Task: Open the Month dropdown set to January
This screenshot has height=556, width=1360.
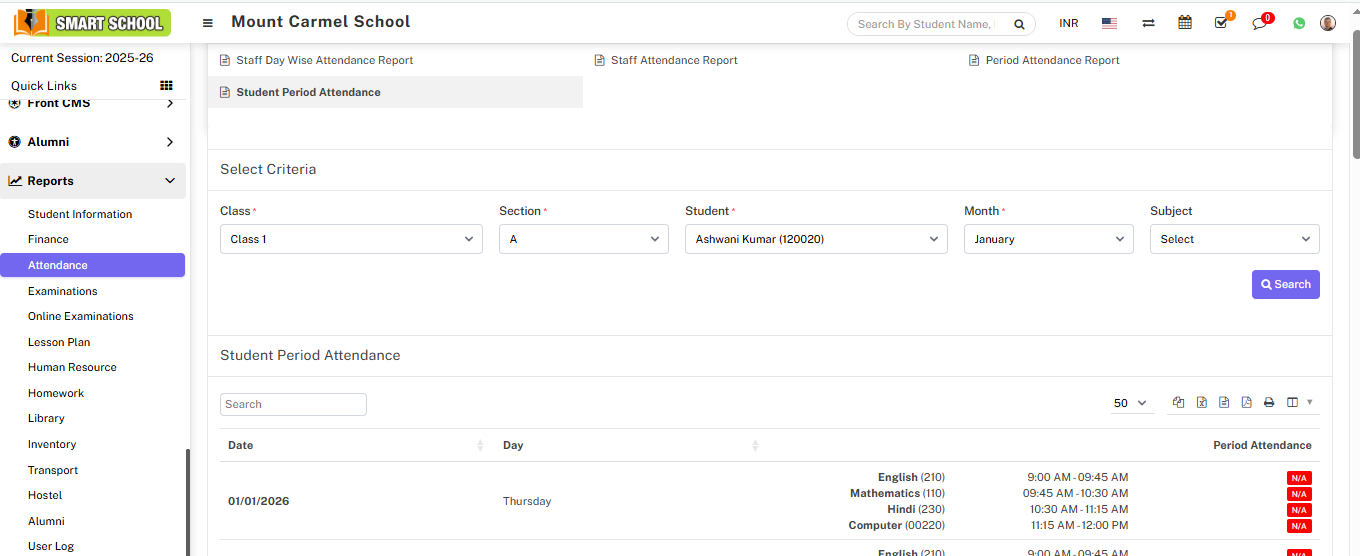Action: (1048, 239)
